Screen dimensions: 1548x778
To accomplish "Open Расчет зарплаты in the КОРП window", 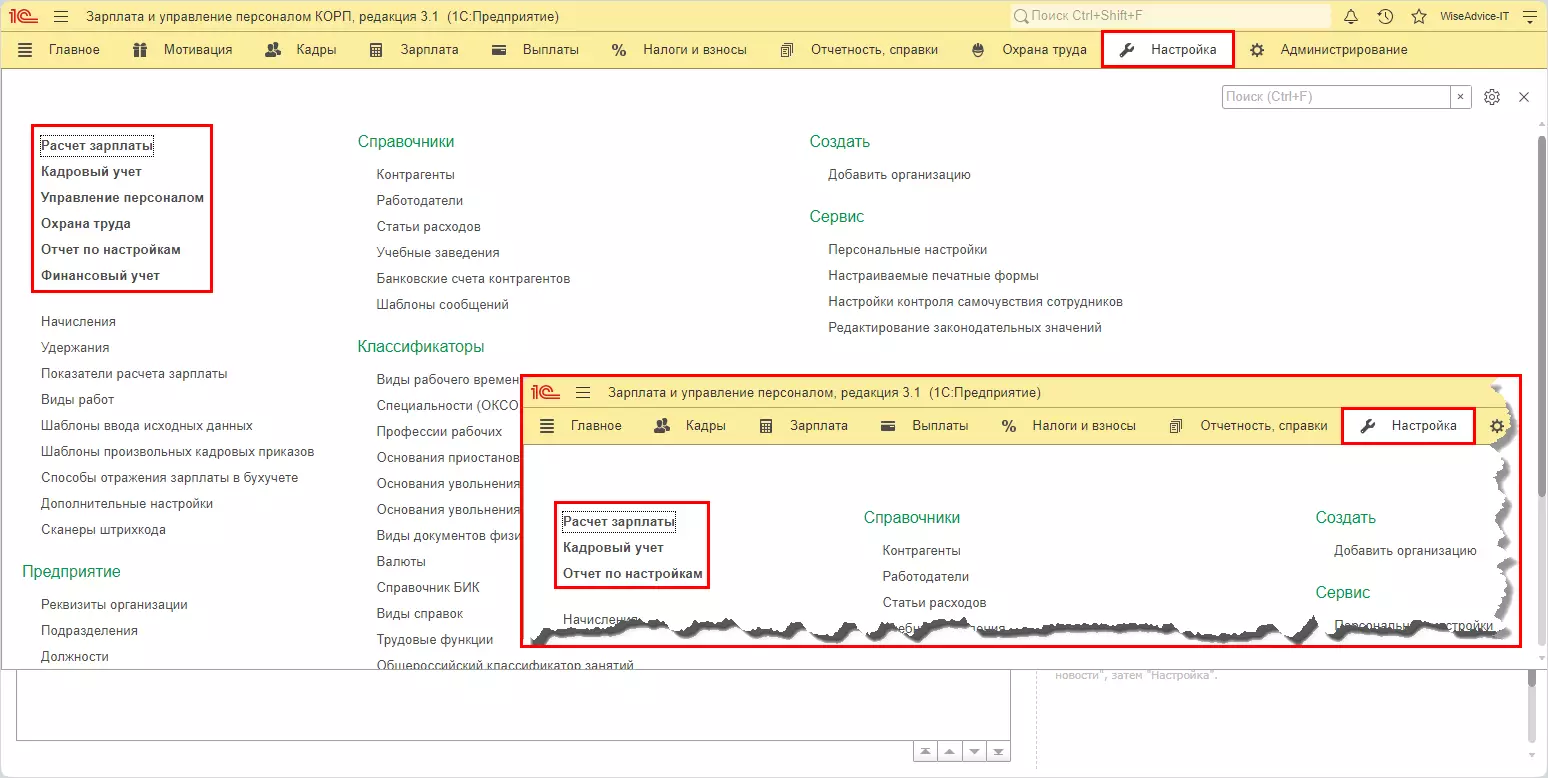I will pos(97,146).
